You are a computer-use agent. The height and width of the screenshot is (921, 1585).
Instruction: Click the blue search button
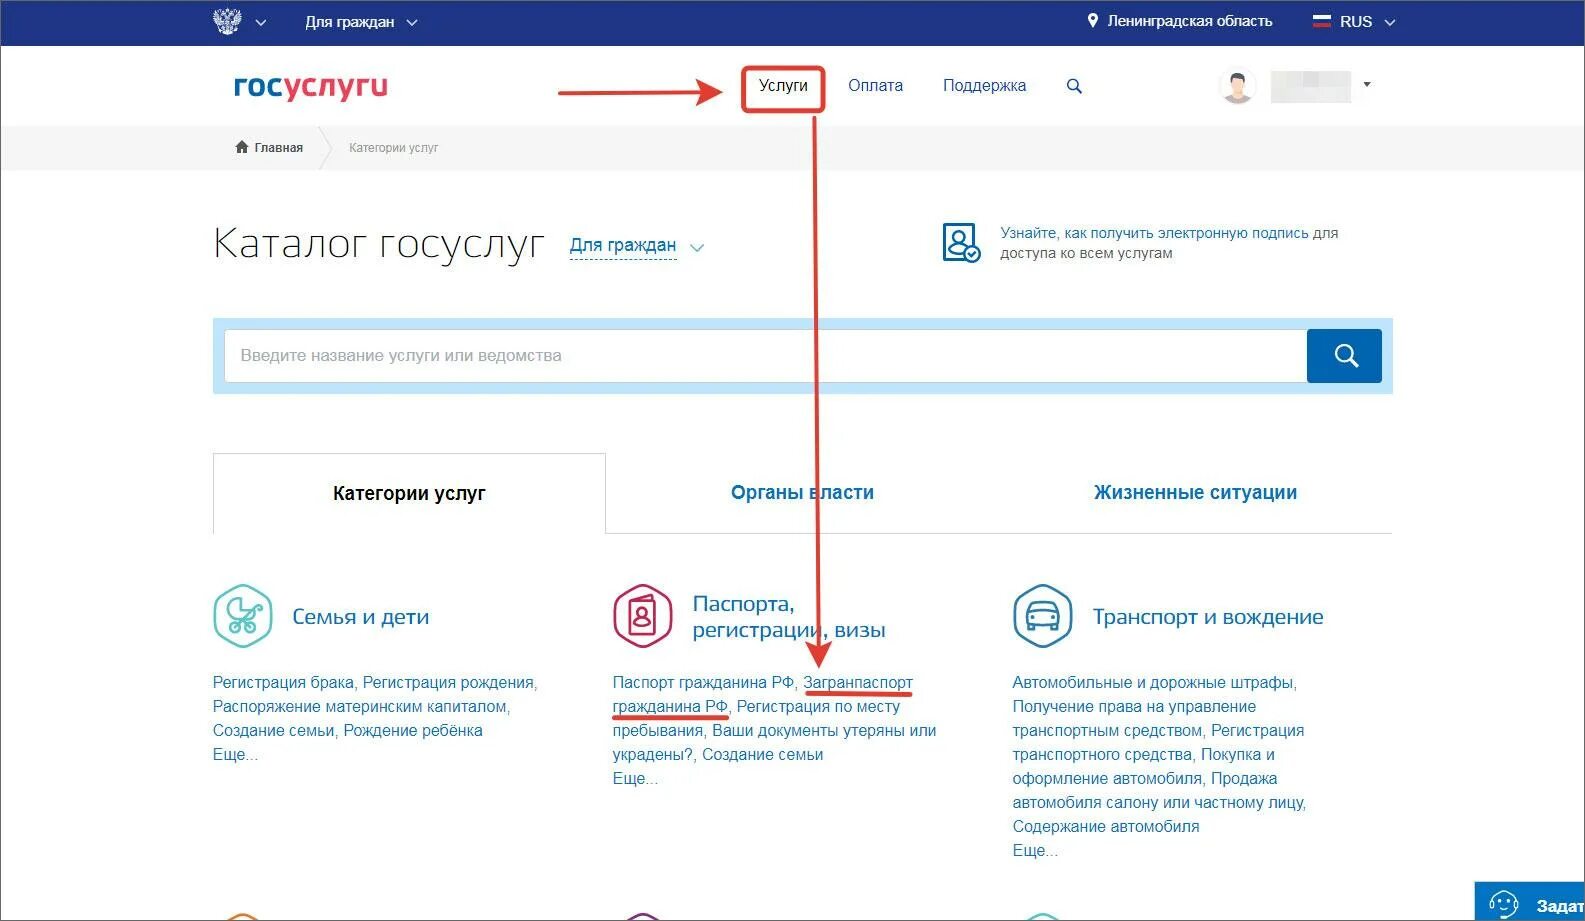(1344, 356)
